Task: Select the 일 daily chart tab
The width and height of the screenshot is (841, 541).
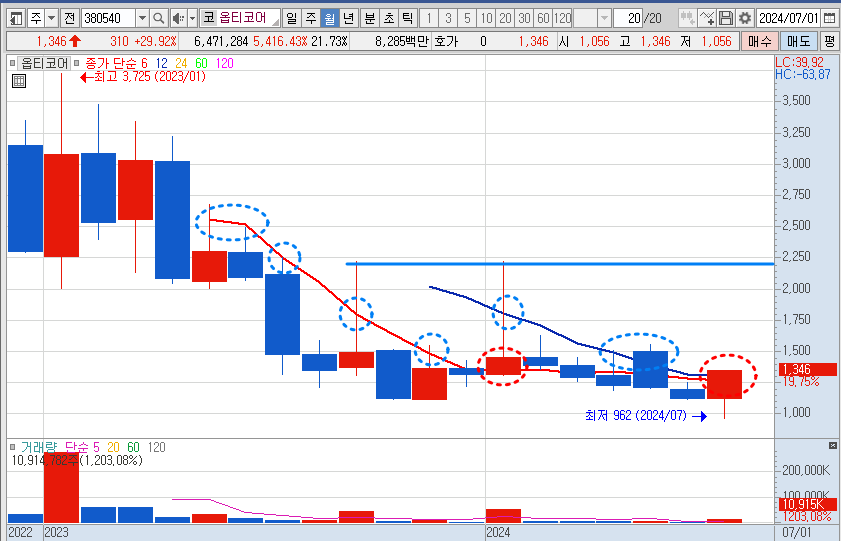Action: (x=291, y=18)
